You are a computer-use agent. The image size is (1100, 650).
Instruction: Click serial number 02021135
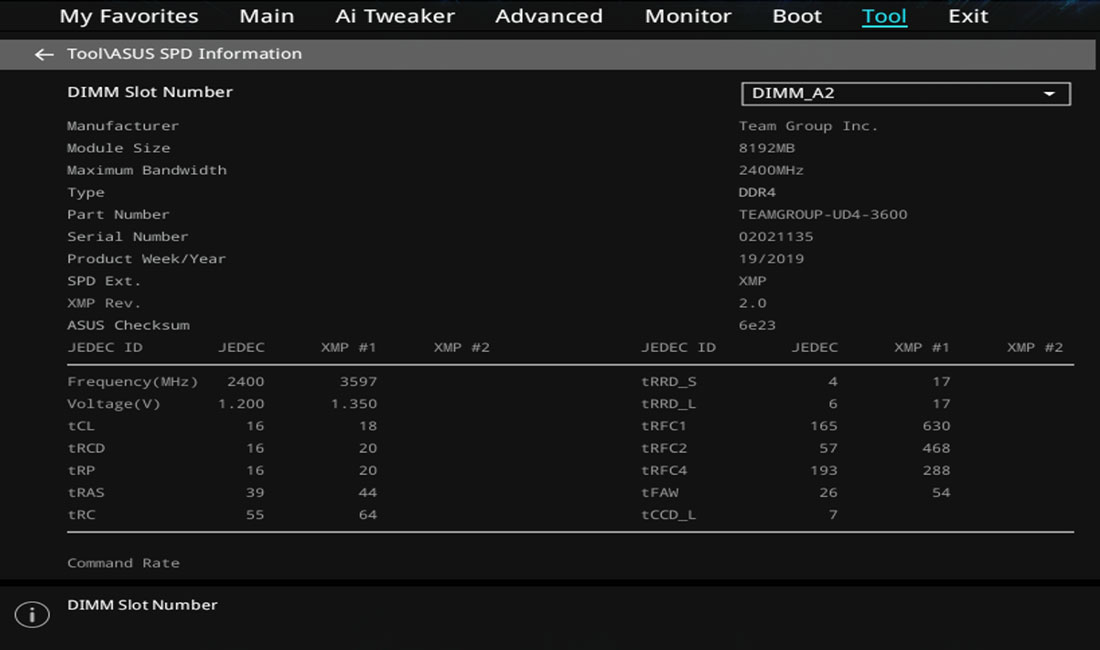(776, 237)
